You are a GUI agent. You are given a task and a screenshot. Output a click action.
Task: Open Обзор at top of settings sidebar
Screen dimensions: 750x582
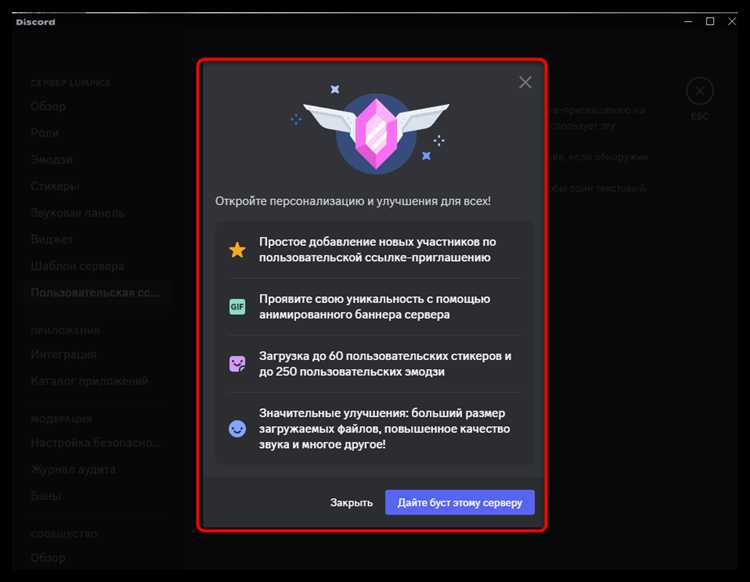(48, 106)
